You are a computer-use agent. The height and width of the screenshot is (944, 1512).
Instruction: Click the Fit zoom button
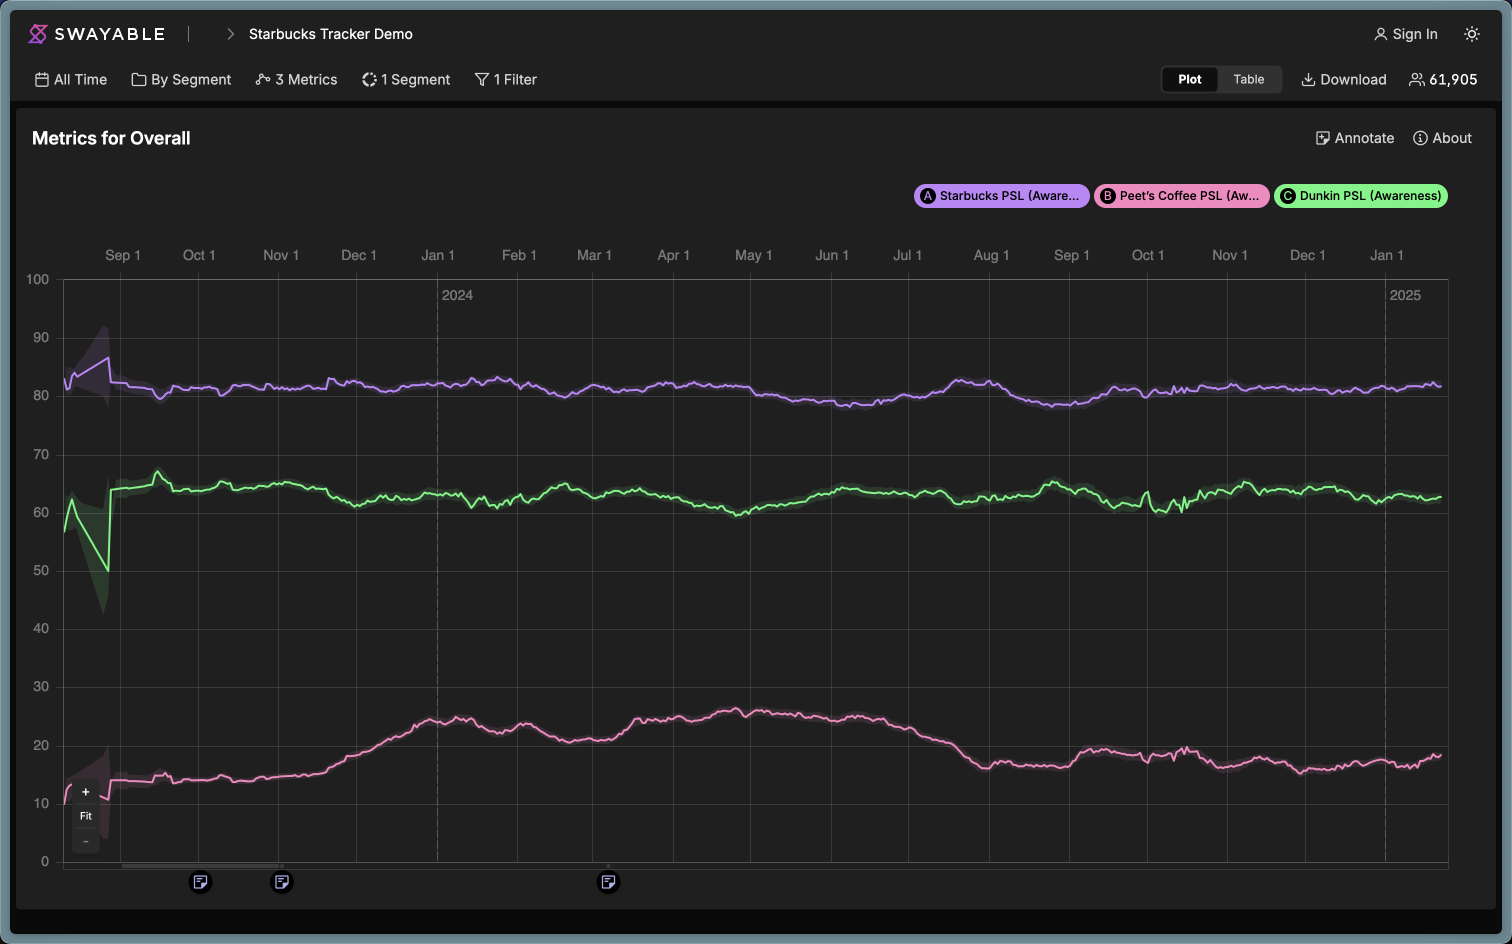tap(86, 816)
